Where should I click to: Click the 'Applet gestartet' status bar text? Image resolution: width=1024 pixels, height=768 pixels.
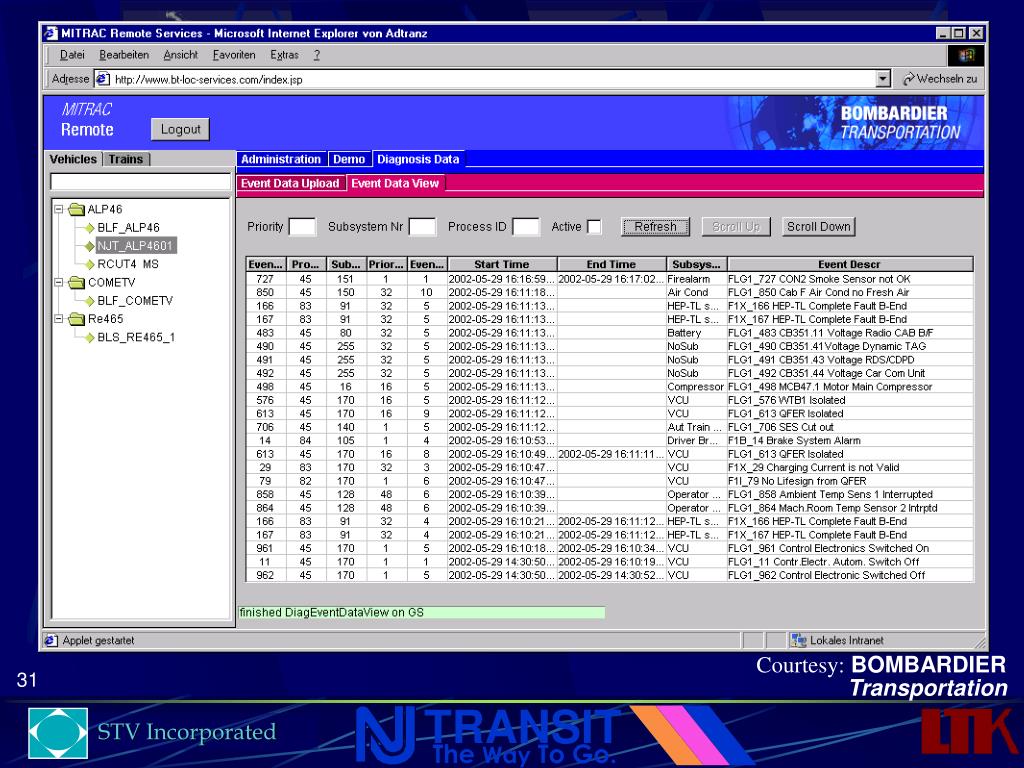99,641
